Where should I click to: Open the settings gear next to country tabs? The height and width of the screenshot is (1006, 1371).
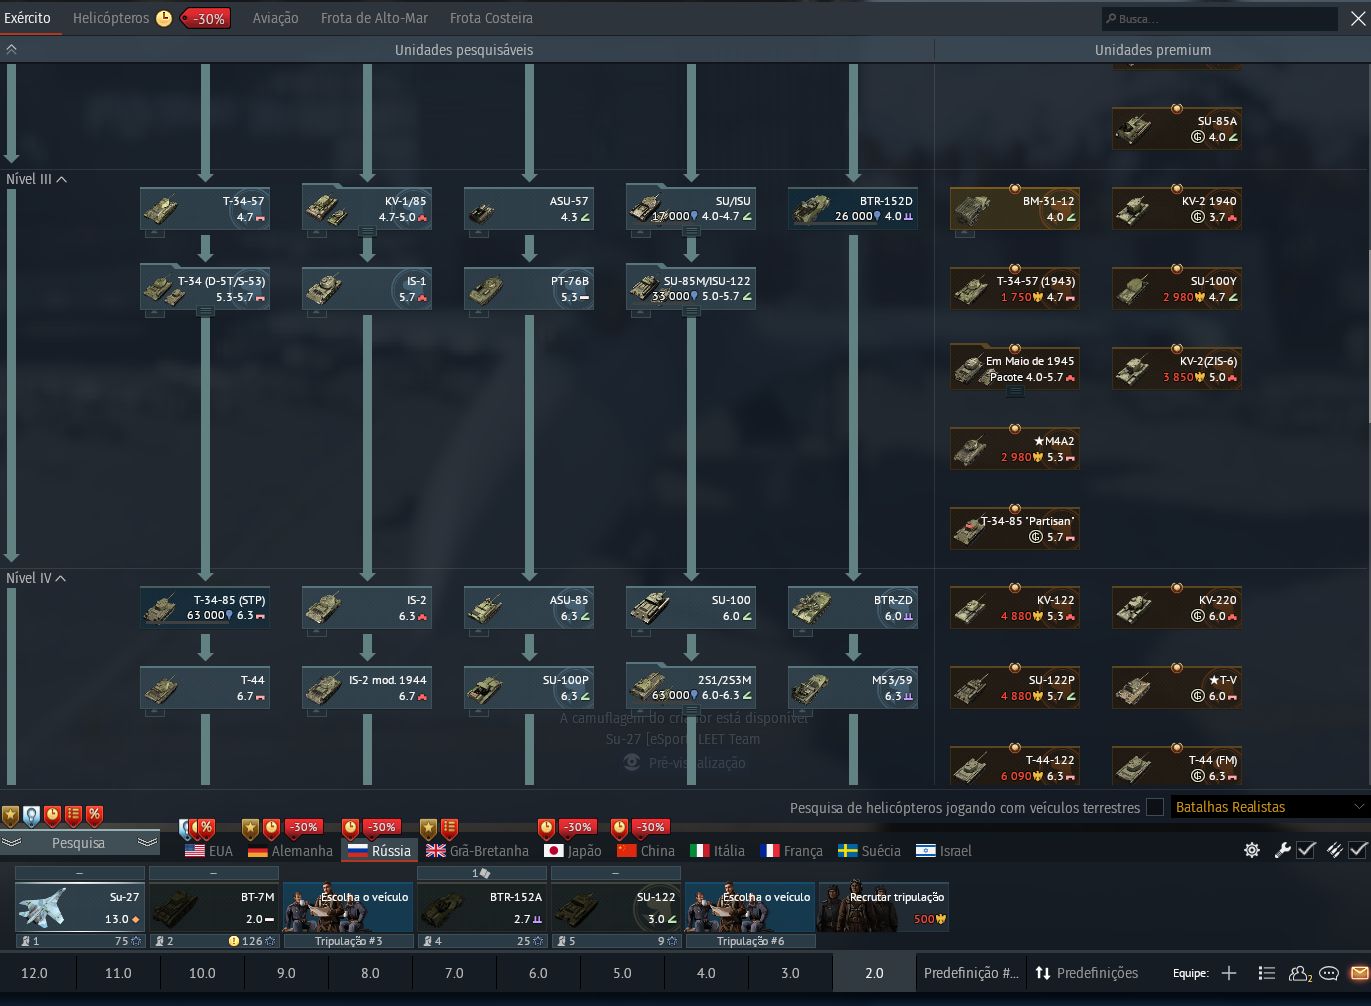click(x=1252, y=850)
